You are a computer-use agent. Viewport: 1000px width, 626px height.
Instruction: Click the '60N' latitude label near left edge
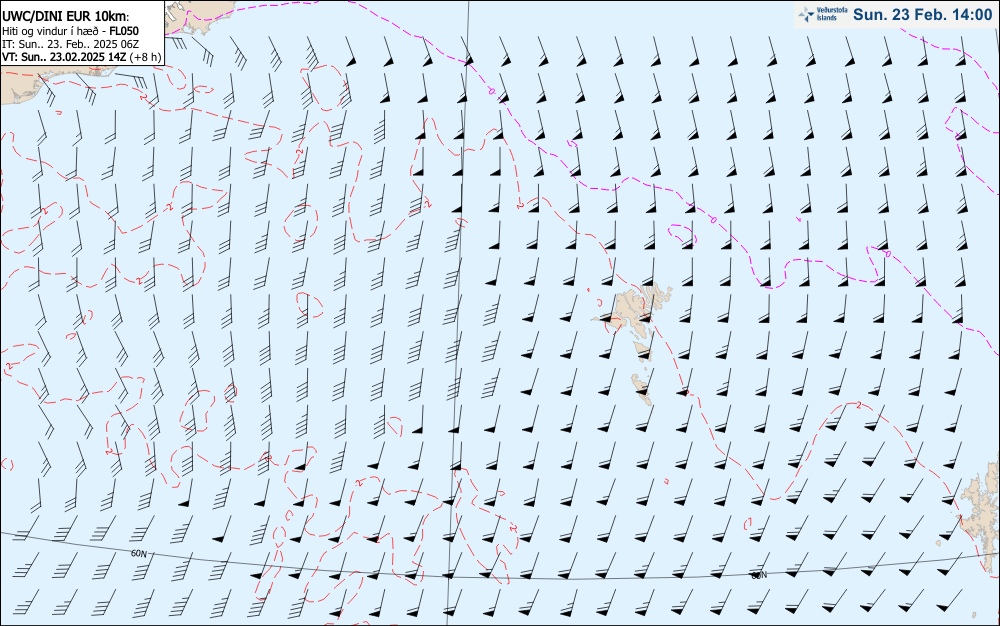click(x=138, y=553)
